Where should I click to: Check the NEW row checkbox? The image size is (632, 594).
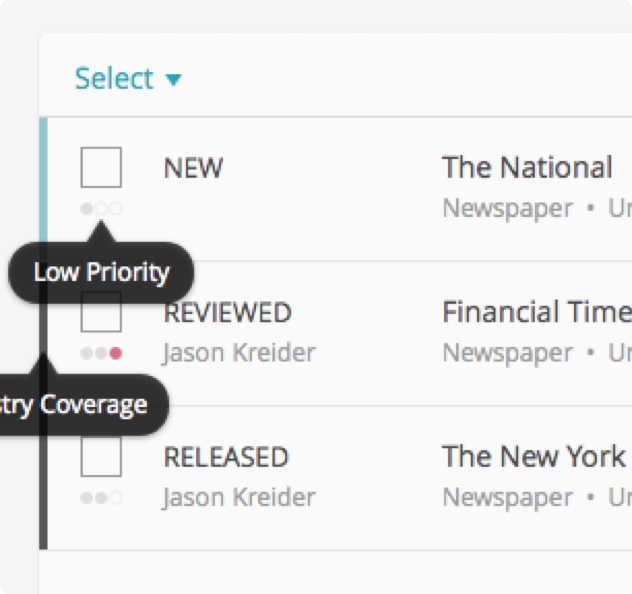tap(101, 167)
